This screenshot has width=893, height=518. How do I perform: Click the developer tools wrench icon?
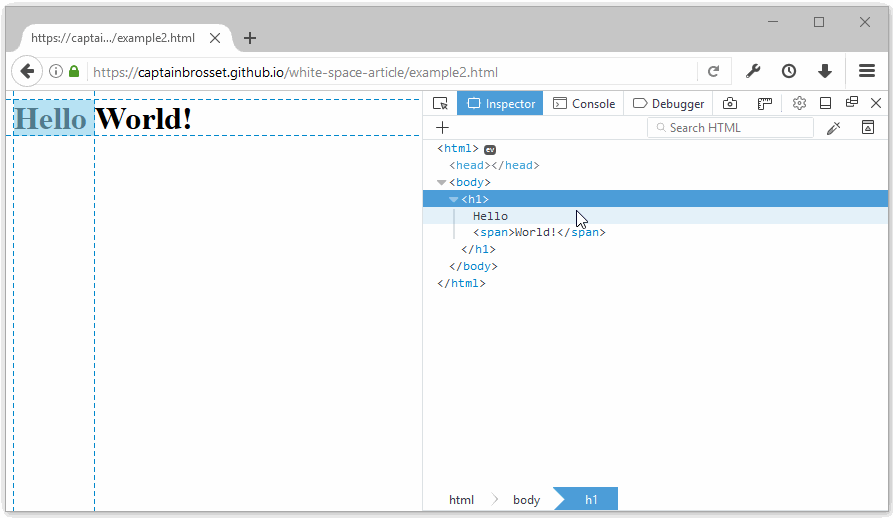(753, 71)
